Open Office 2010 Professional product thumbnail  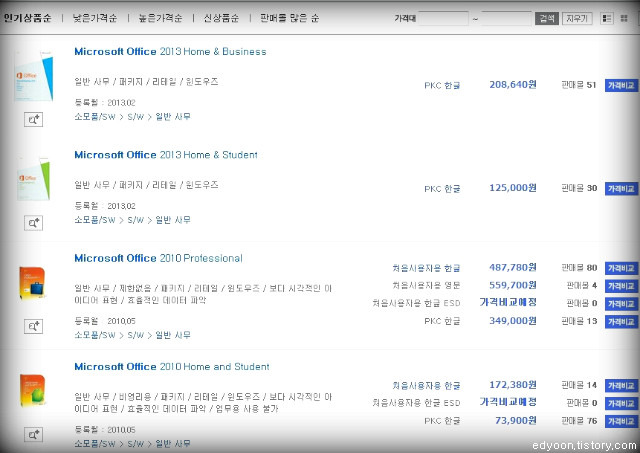click(x=32, y=283)
